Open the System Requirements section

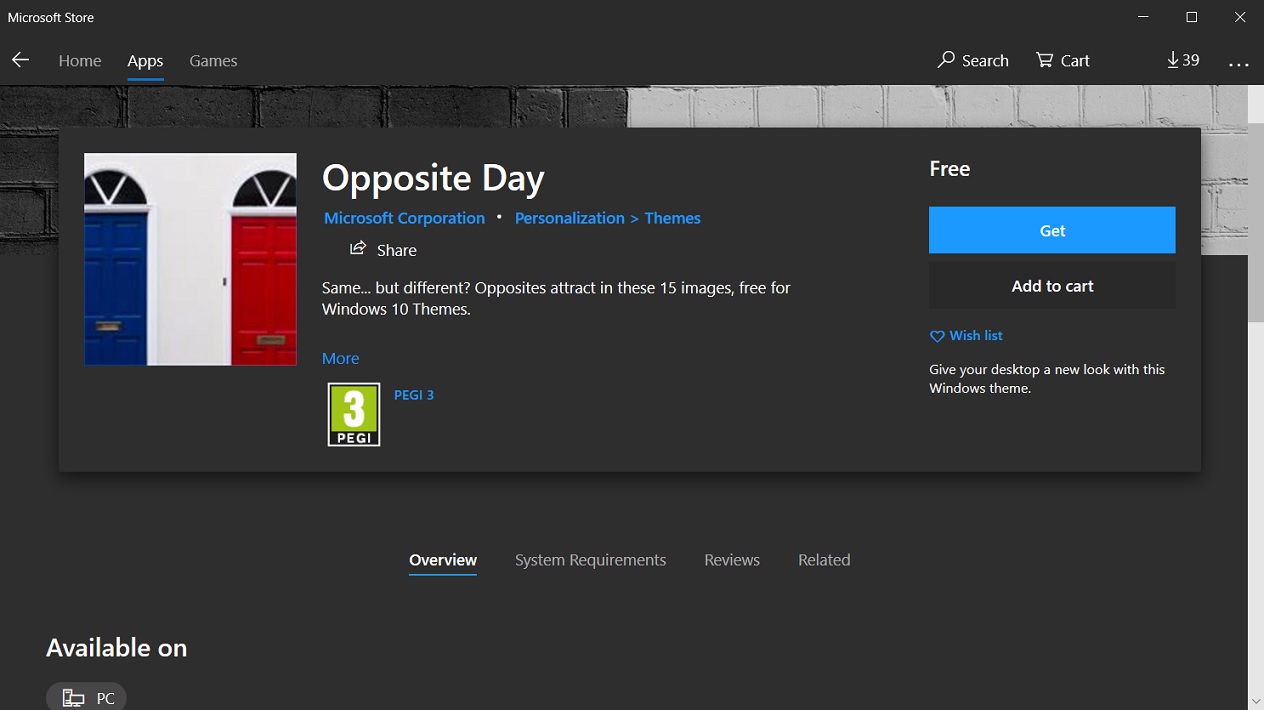[590, 560]
